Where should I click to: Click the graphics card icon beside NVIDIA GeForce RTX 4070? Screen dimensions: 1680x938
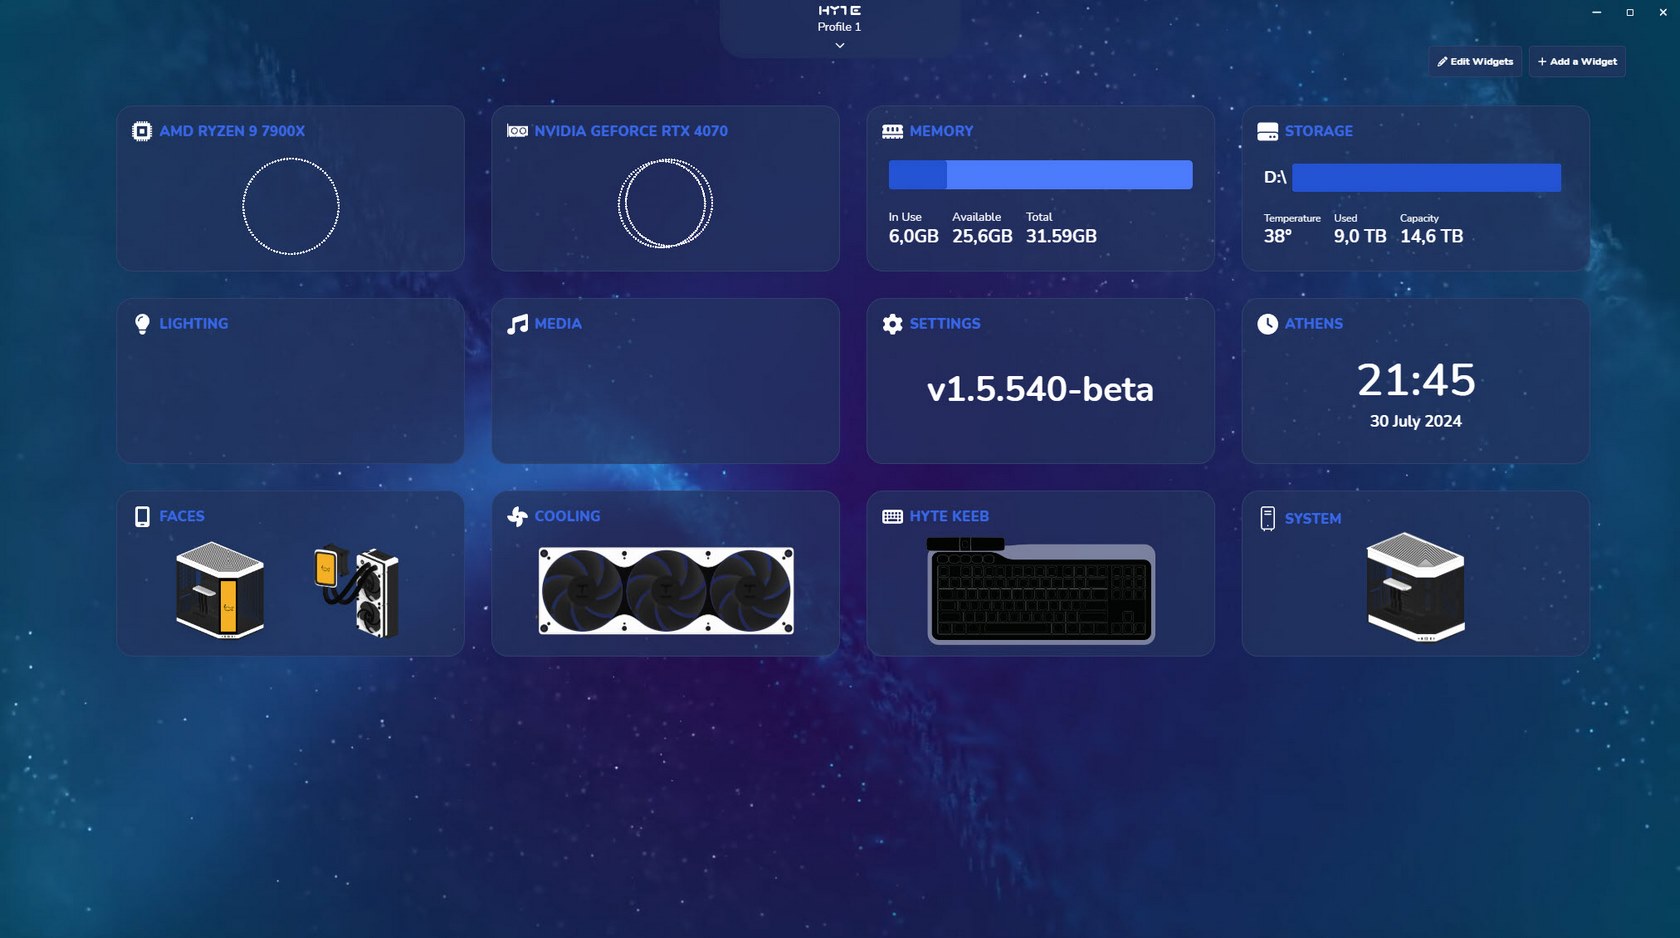click(x=517, y=131)
